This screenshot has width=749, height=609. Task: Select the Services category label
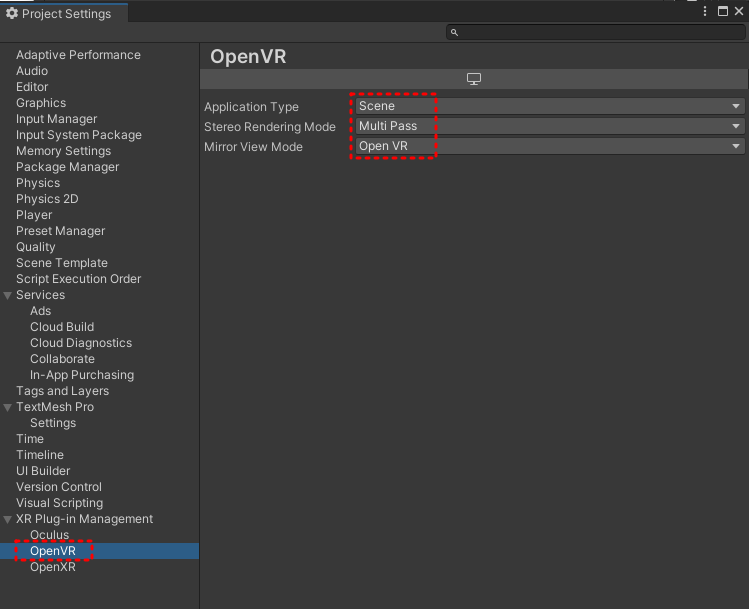point(41,295)
